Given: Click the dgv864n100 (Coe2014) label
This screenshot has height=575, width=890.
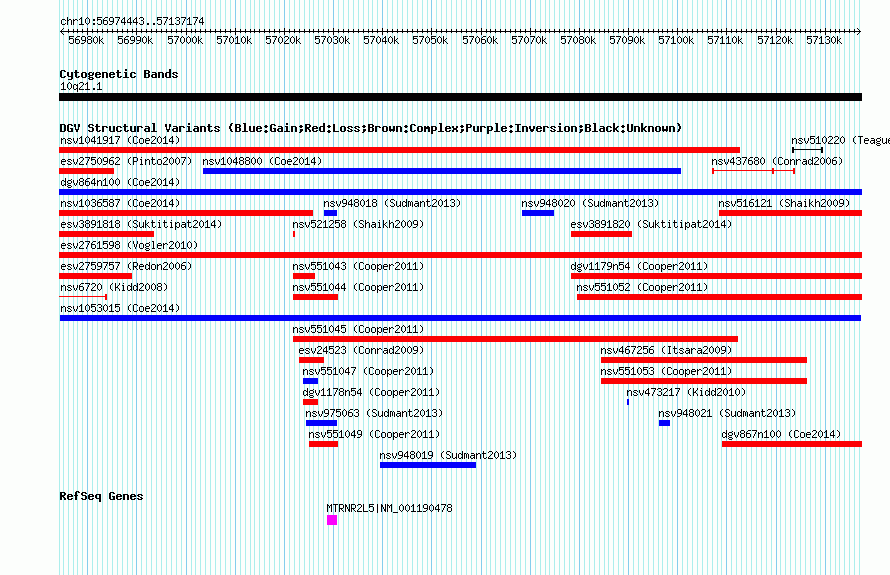Looking at the screenshot, I should coord(120,182).
